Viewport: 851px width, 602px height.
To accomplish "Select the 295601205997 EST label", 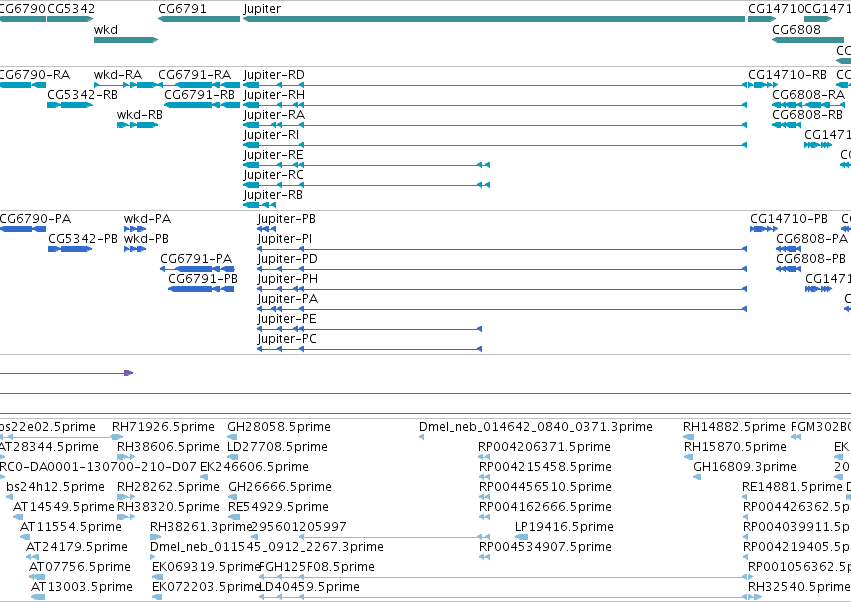I will click(299, 528).
